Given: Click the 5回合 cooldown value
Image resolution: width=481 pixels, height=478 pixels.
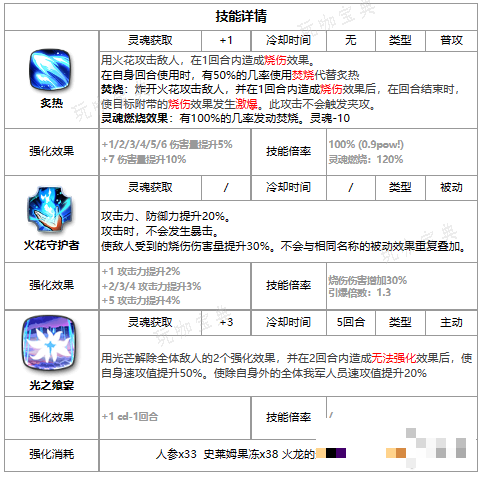Looking at the screenshot, I should [x=351, y=322].
